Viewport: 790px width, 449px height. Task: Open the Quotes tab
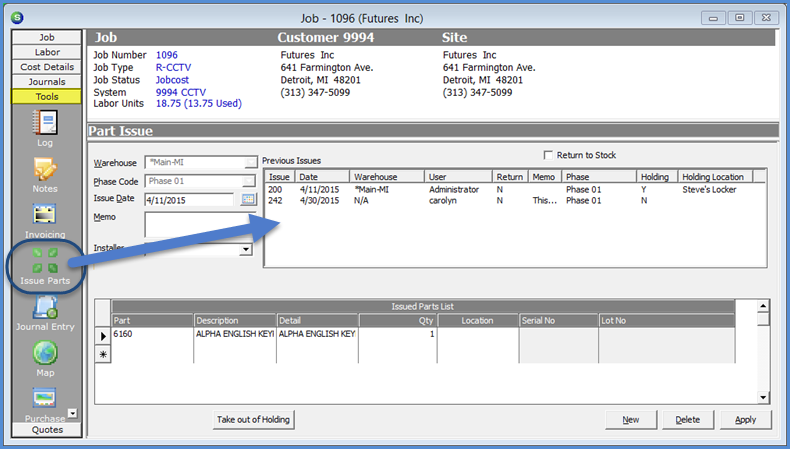point(47,430)
